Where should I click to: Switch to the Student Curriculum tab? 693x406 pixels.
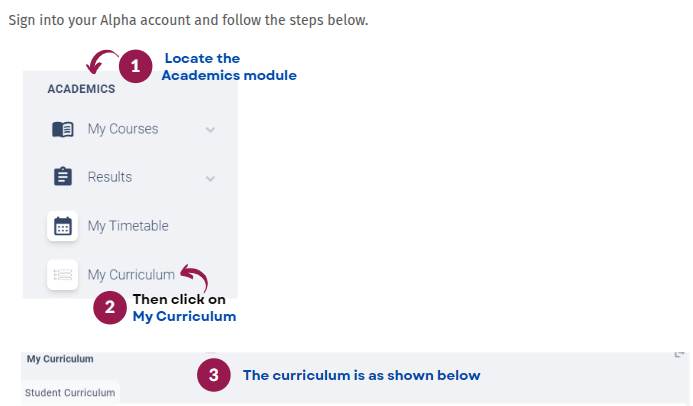[70, 393]
